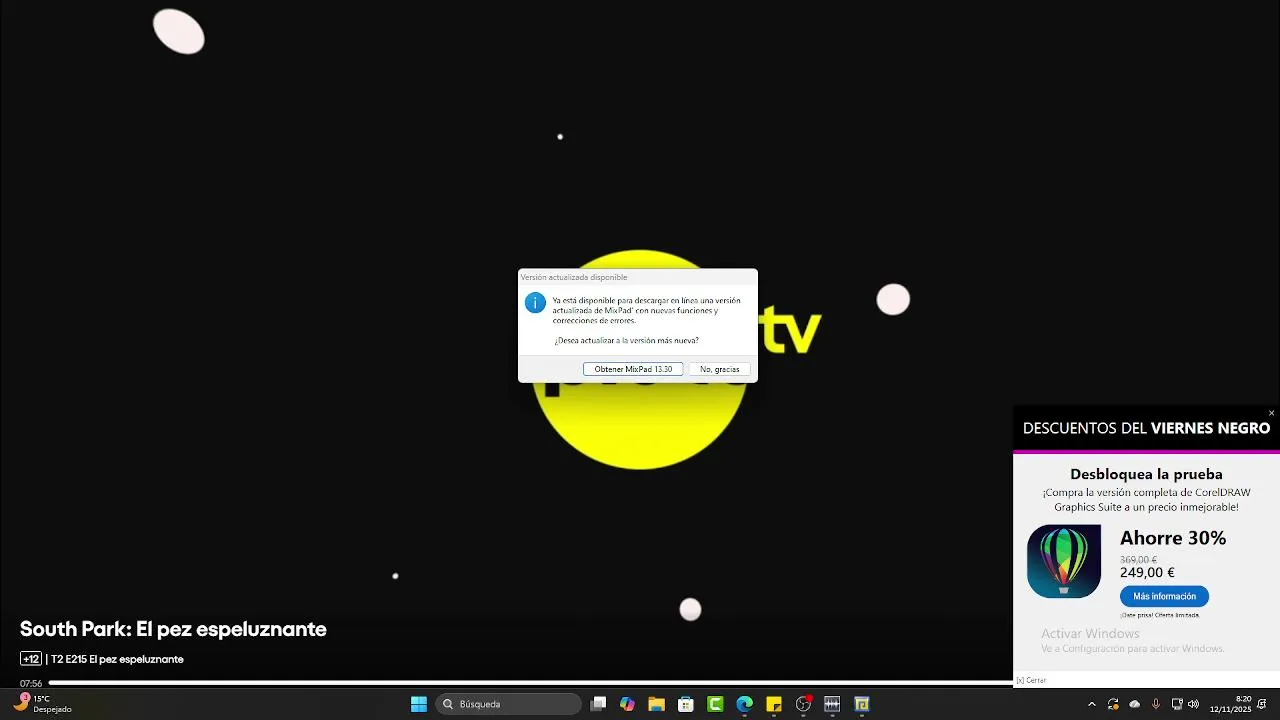Image resolution: width=1280 pixels, height=720 pixels.
Task: Open network settings from the tray
Action: point(1177,704)
